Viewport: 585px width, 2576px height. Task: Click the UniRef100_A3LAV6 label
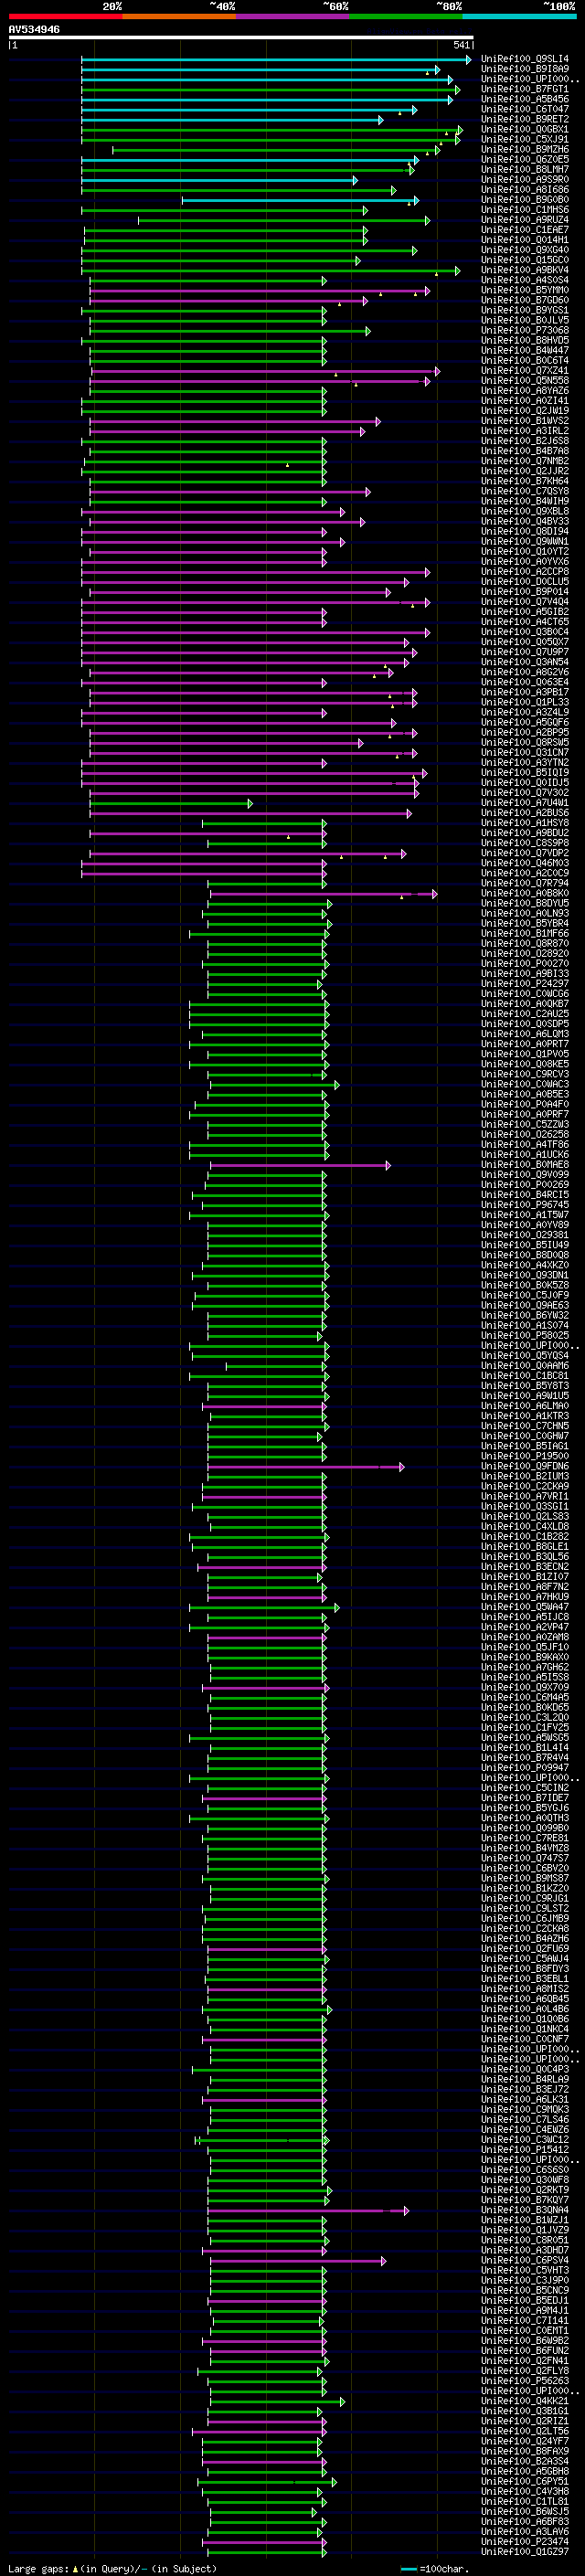pyautogui.click(x=525, y=2531)
